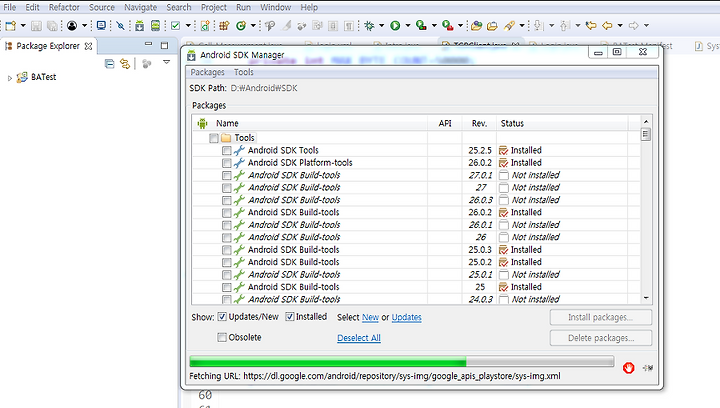Click the Deselect All link
The height and width of the screenshot is (408, 720).
coord(359,338)
